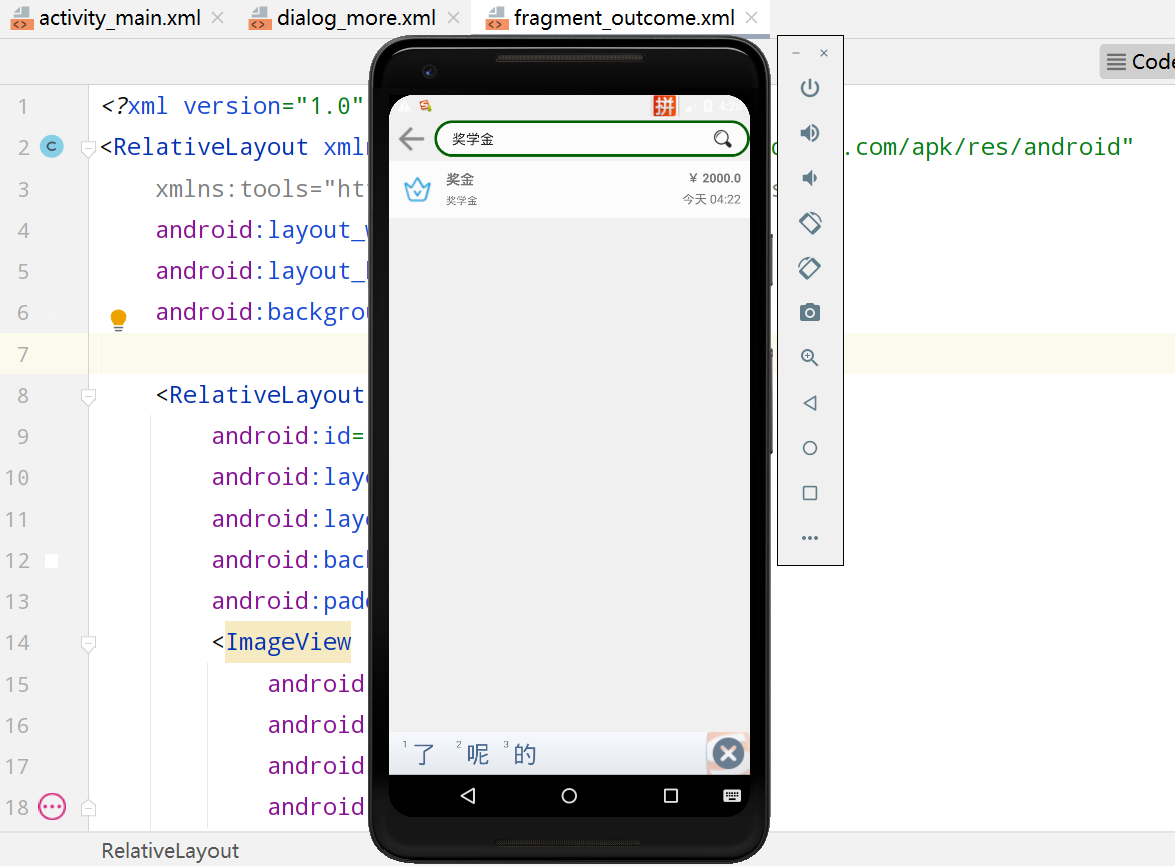Close the activity_main.xml tab
The image size is (1175, 866).
[x=217, y=18]
